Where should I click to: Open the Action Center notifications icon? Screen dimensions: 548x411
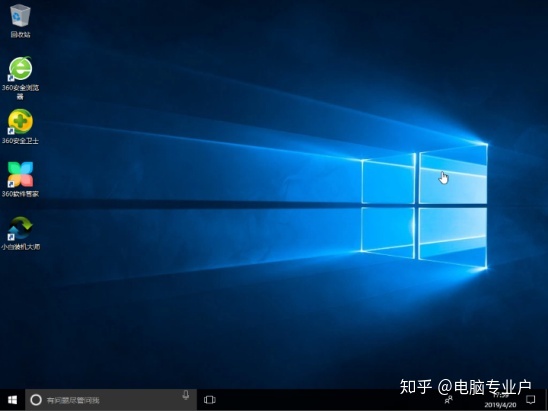pyautogui.click(x=531, y=399)
